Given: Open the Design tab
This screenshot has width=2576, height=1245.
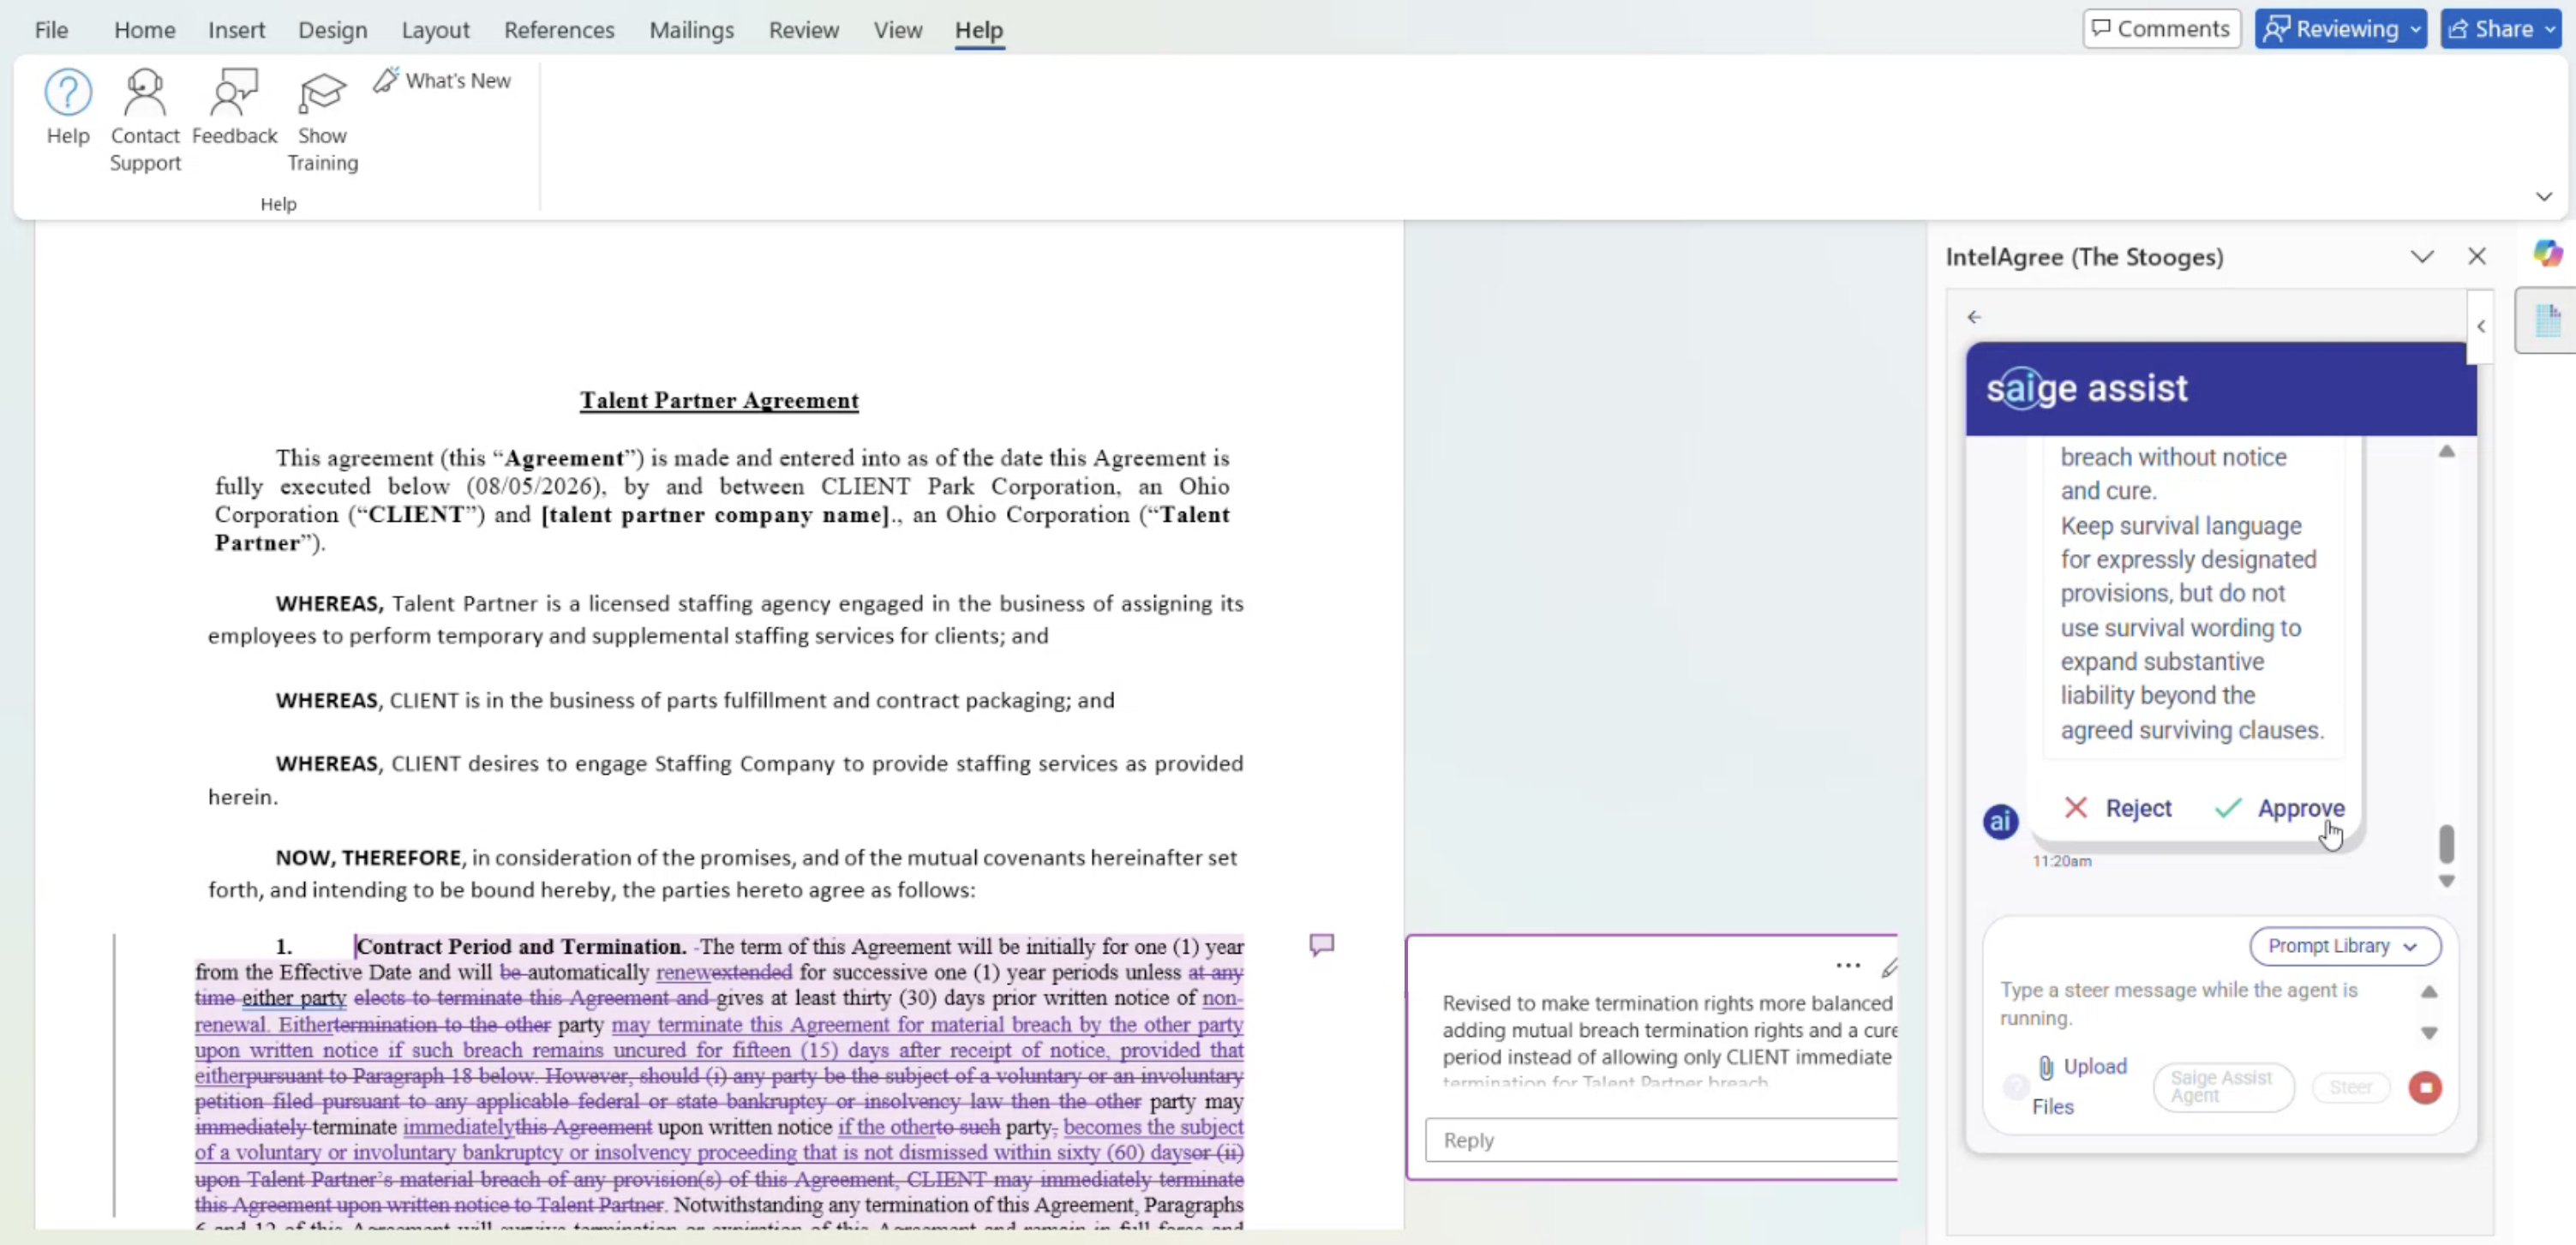Looking at the screenshot, I should (332, 30).
